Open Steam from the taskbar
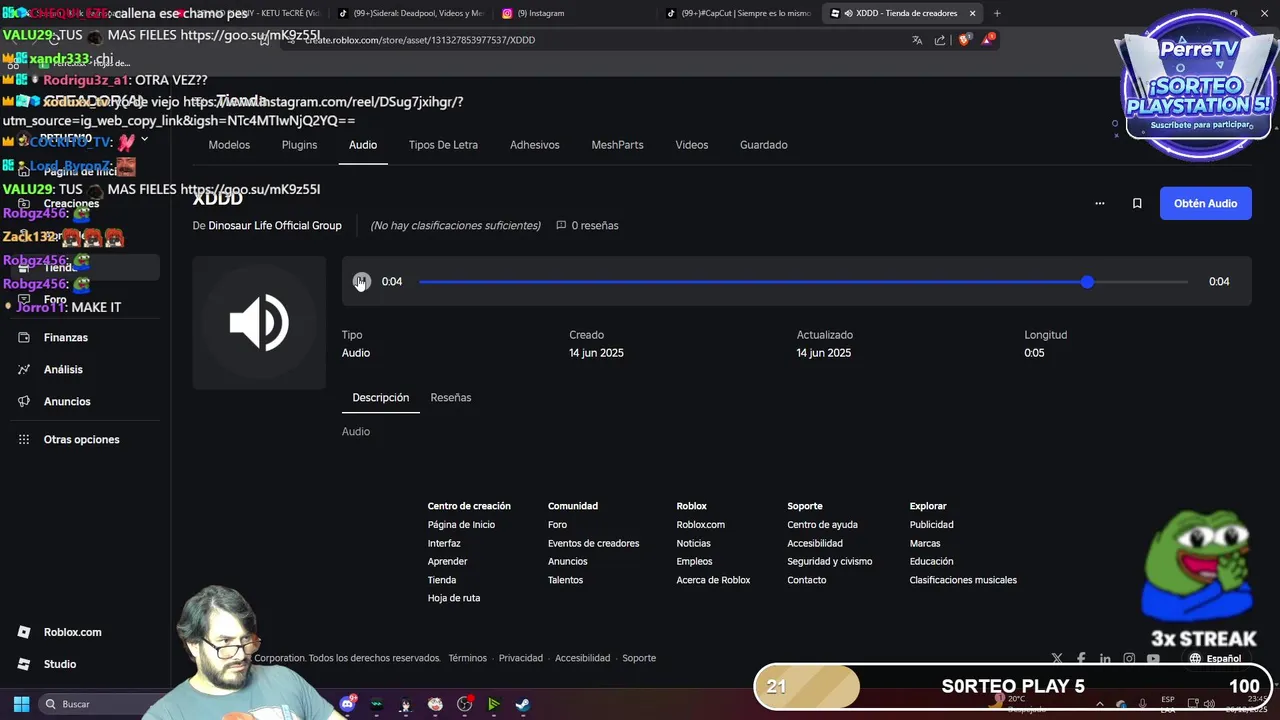The width and height of the screenshot is (1280, 720). tap(522, 704)
